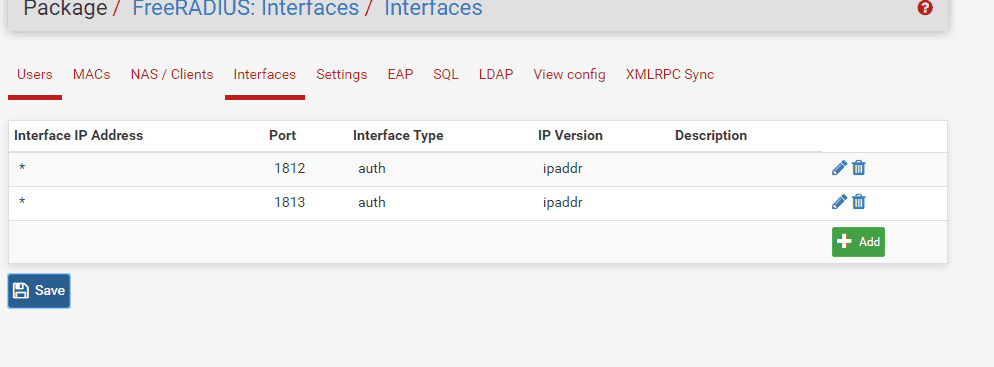Open the MACs tab
The image size is (994, 367).
pos(91,75)
